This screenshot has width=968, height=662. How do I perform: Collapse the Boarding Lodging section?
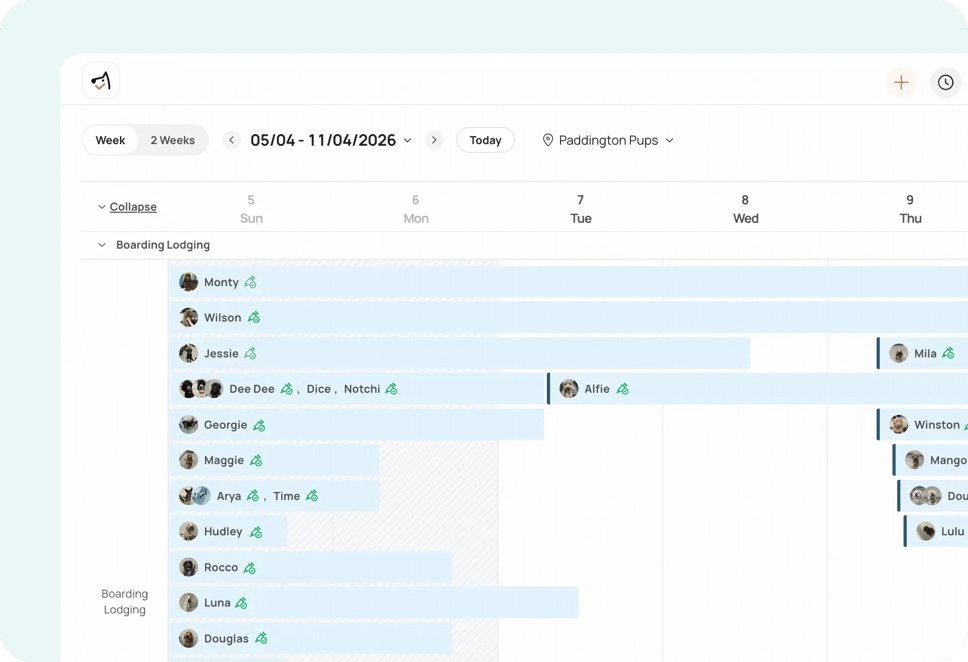tap(102, 245)
